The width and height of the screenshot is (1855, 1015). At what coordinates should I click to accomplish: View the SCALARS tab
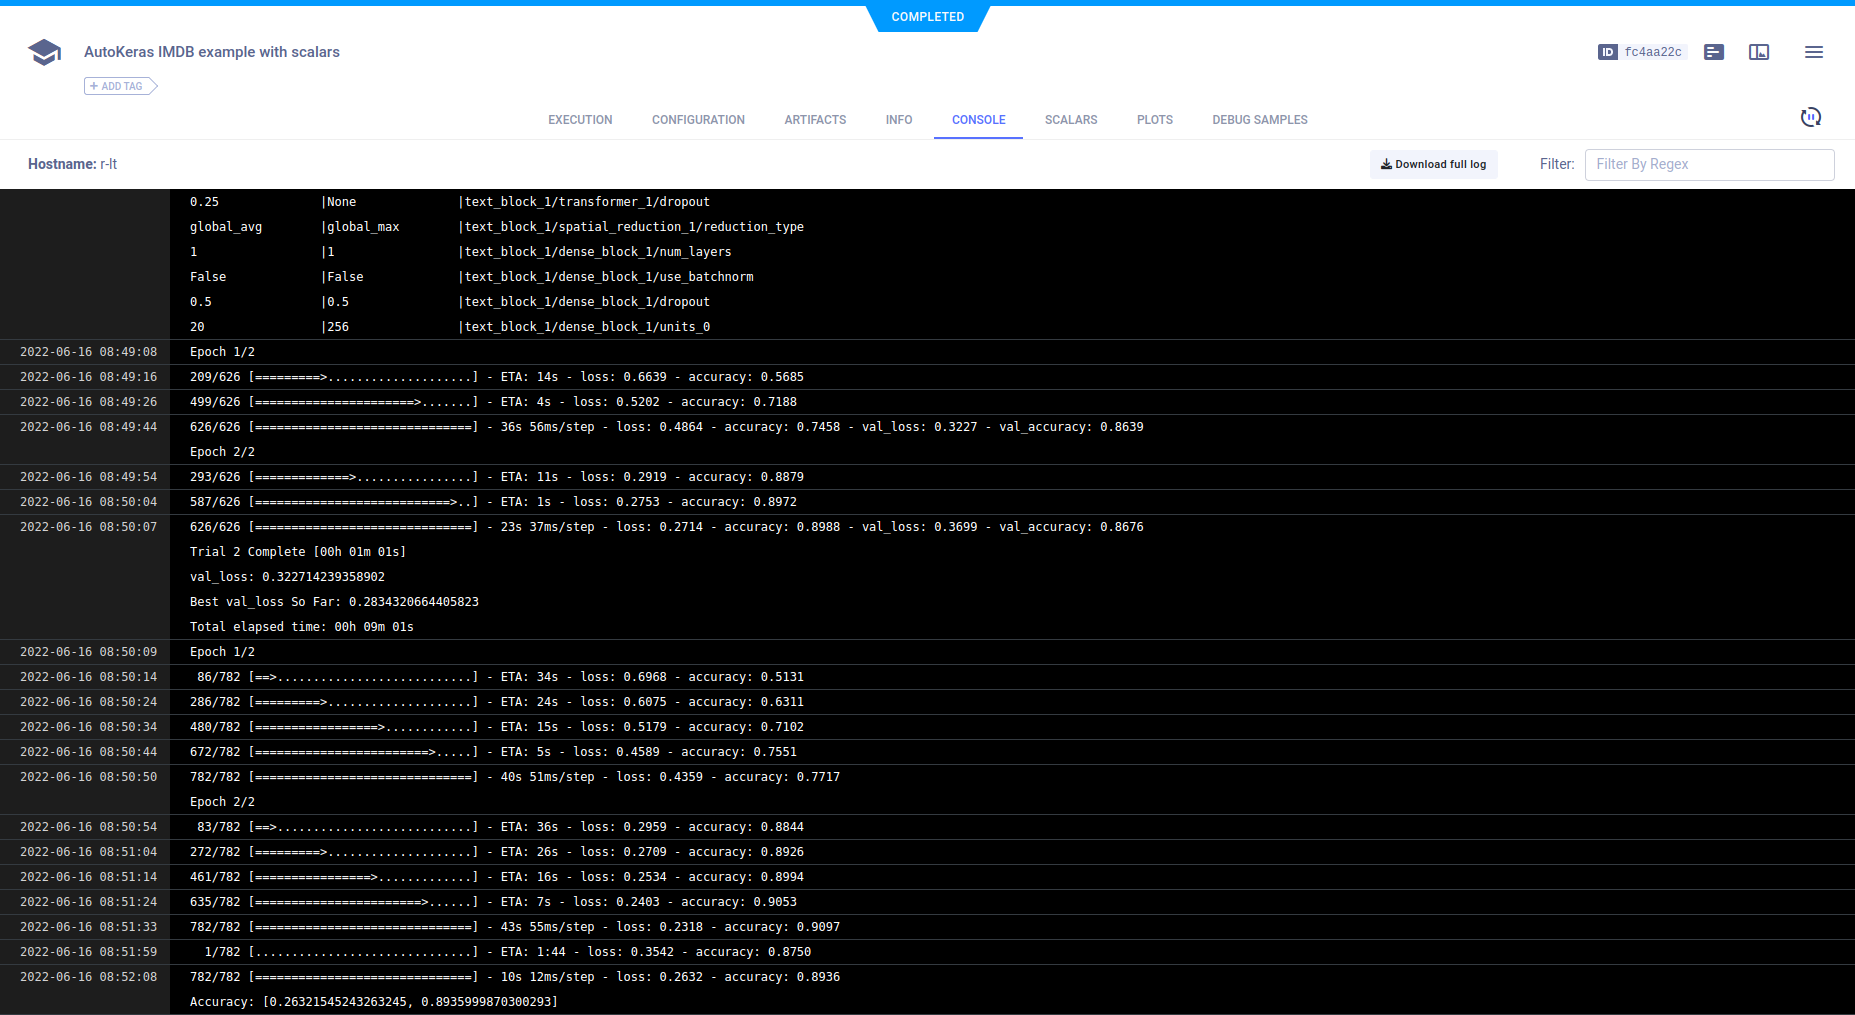(x=1071, y=120)
